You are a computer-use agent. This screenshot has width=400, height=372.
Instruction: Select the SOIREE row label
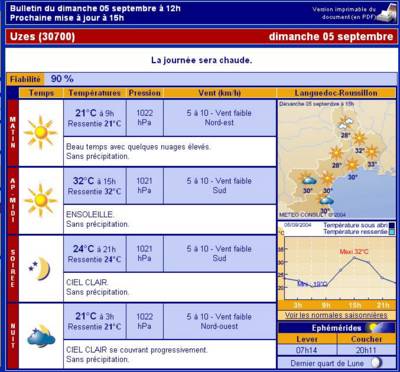click(x=13, y=268)
